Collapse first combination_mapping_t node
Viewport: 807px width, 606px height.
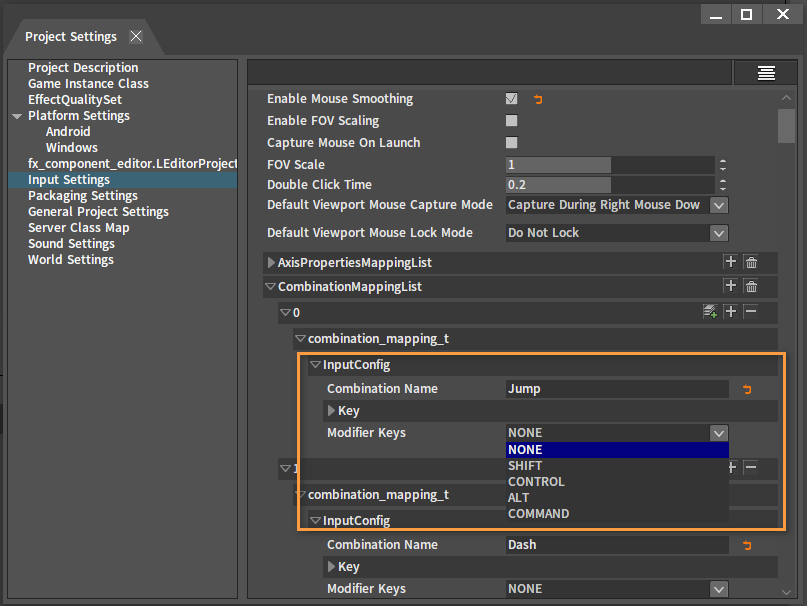click(x=300, y=339)
